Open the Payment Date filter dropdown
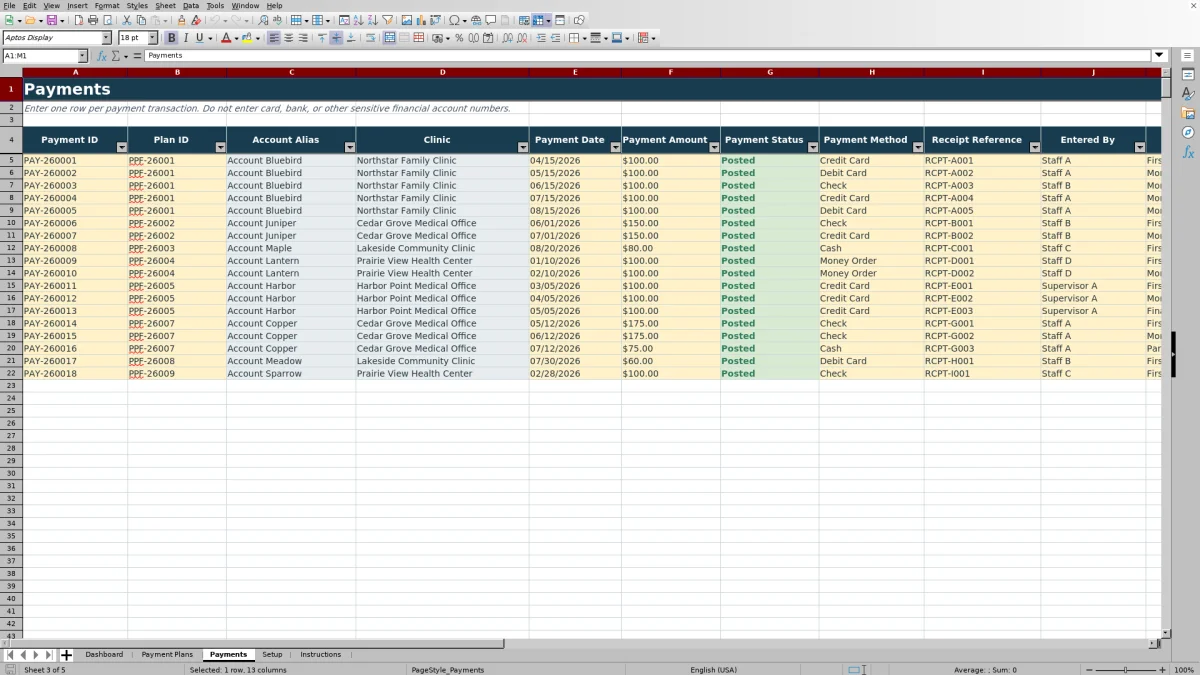The image size is (1200, 675). pos(615,147)
